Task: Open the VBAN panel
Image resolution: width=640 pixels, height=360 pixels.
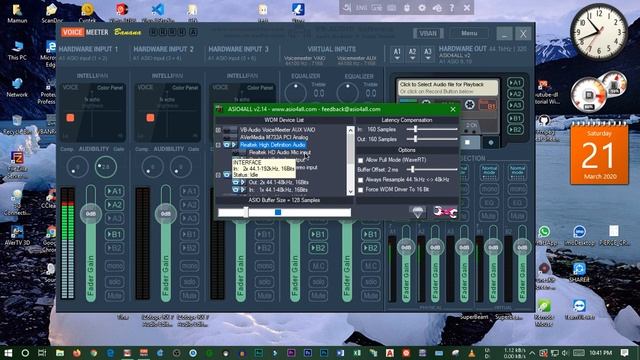Action: (x=428, y=33)
